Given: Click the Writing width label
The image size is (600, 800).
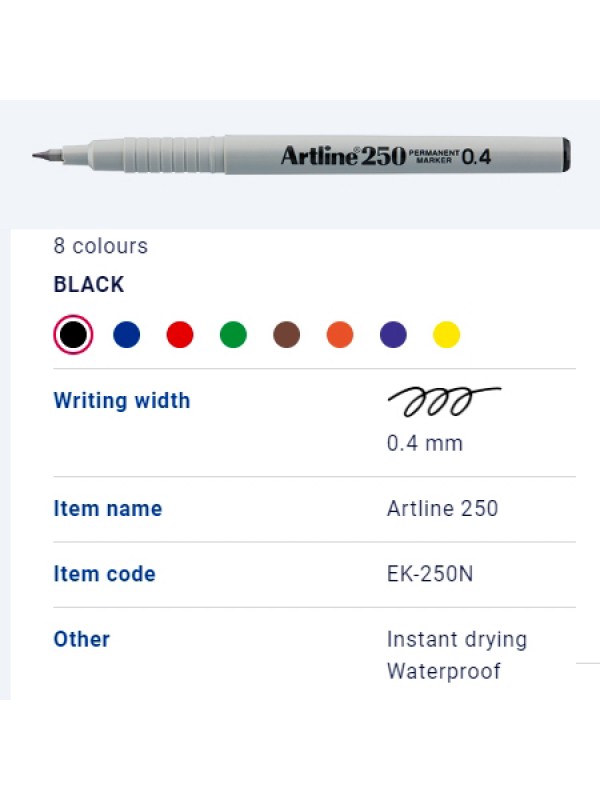Looking at the screenshot, I should pos(122,401).
